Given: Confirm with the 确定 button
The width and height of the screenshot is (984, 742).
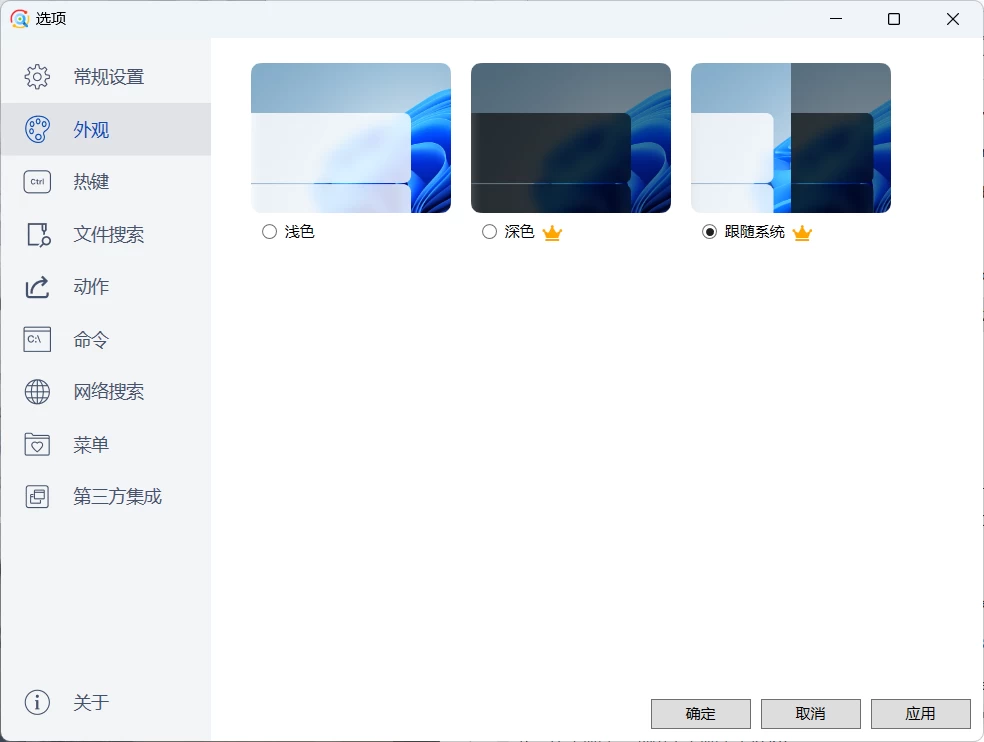Looking at the screenshot, I should click(700, 714).
